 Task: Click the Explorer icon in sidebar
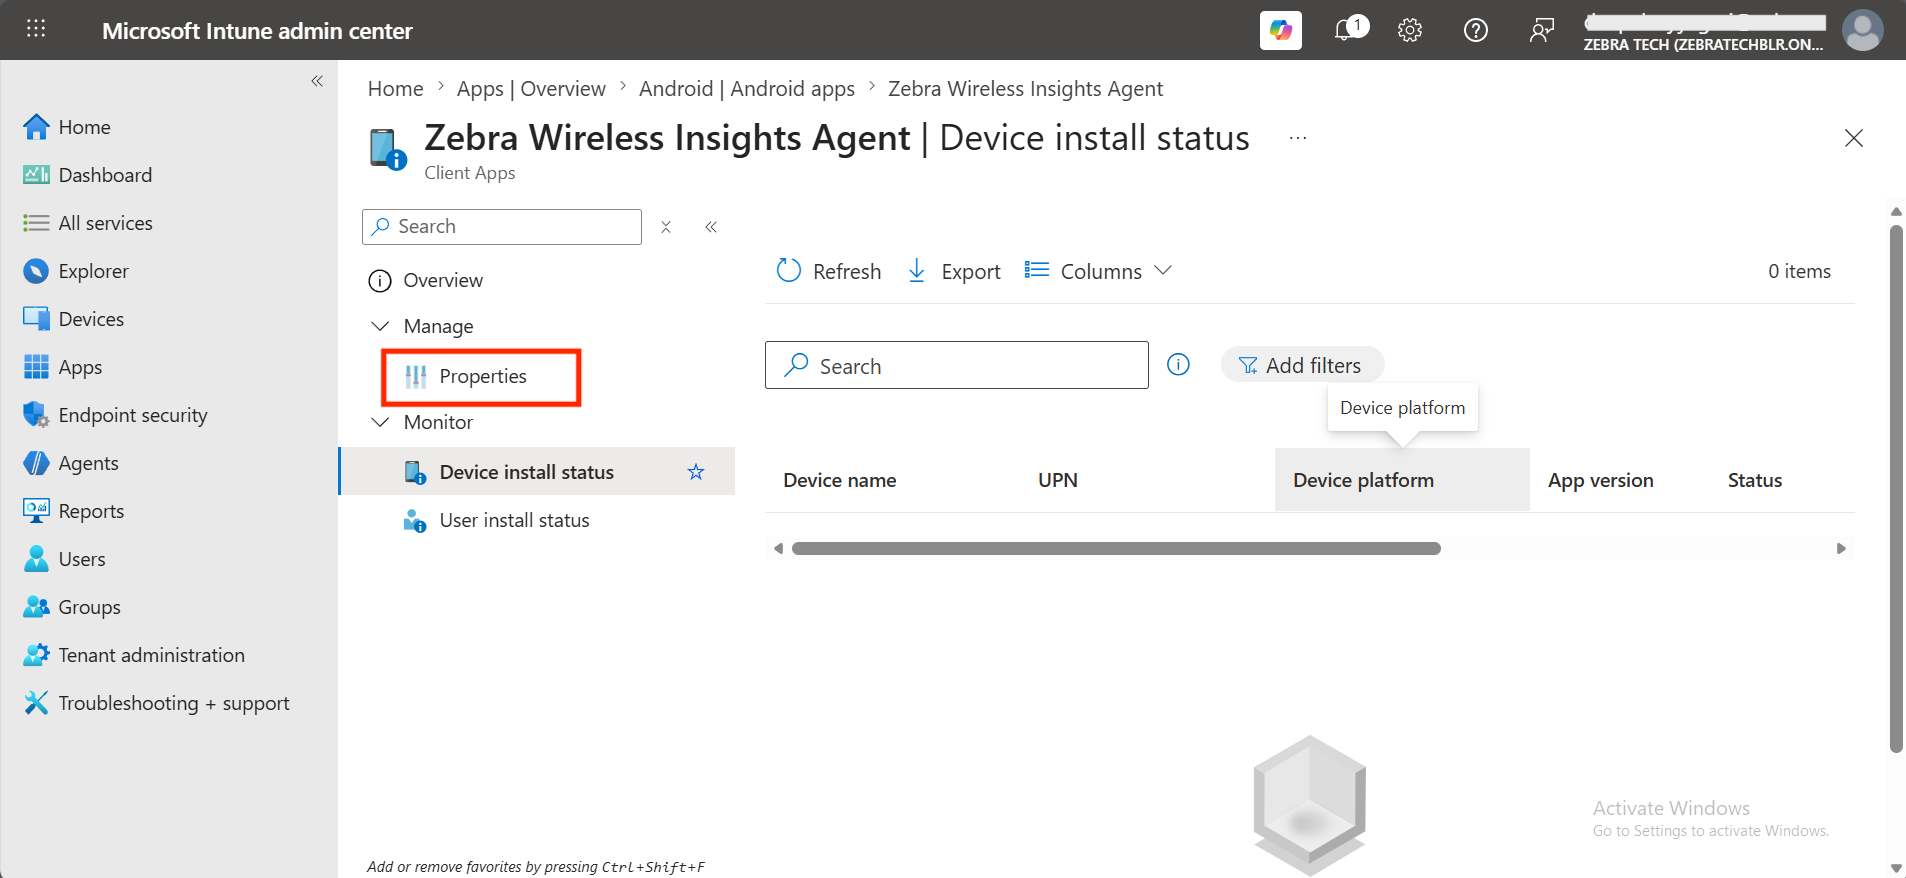pos(36,271)
